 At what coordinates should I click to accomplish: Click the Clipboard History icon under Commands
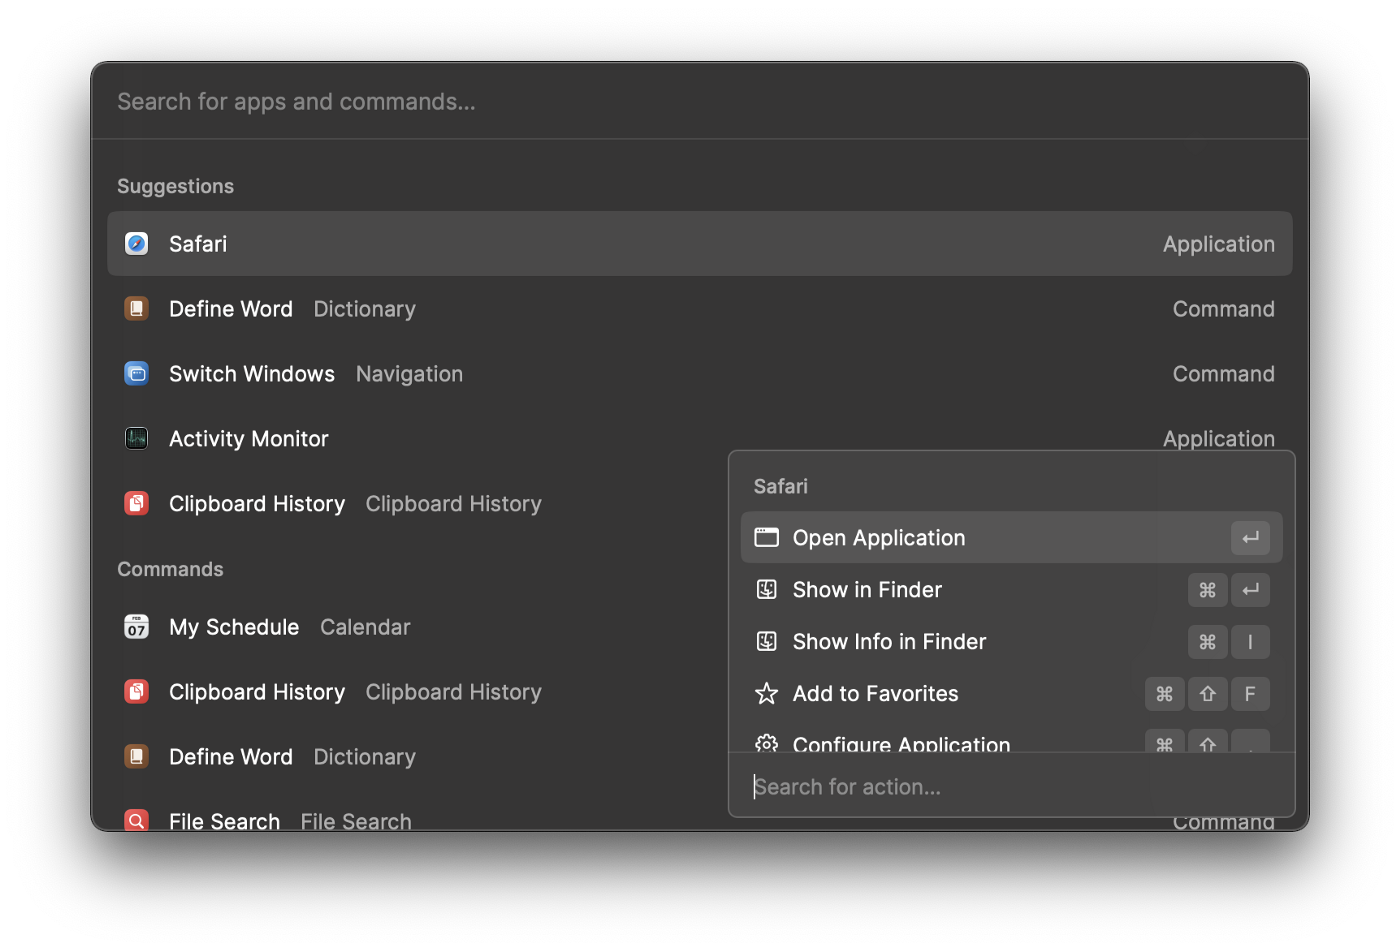click(137, 692)
